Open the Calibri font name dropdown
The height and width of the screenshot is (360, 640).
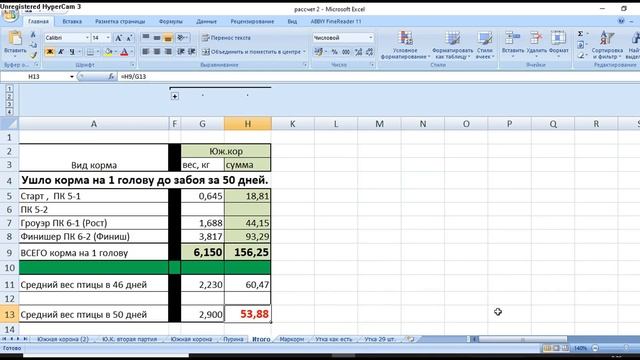click(x=87, y=38)
